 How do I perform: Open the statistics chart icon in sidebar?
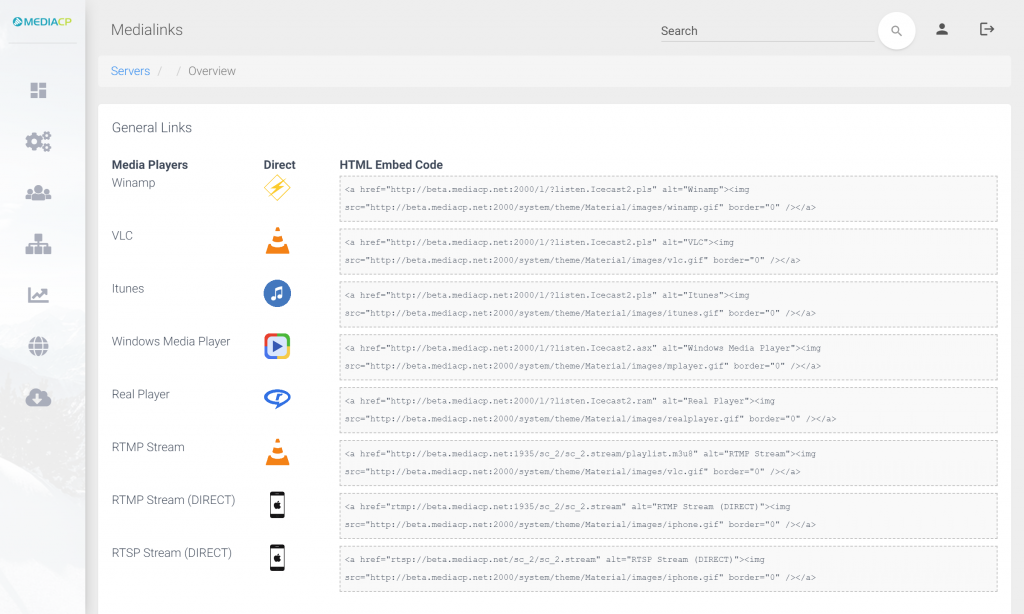coord(38,295)
